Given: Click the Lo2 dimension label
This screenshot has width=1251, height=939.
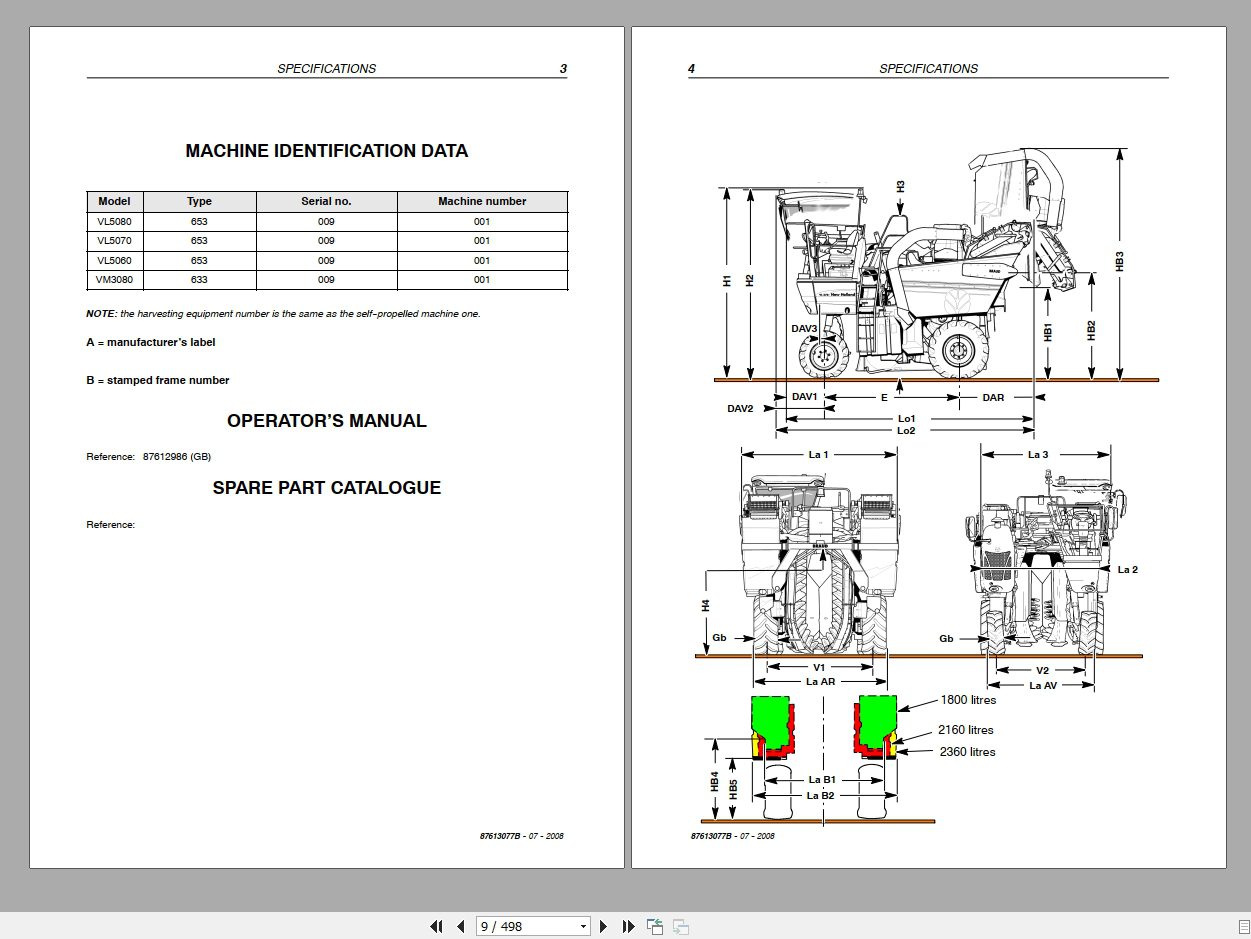Looking at the screenshot, I should (x=906, y=431).
